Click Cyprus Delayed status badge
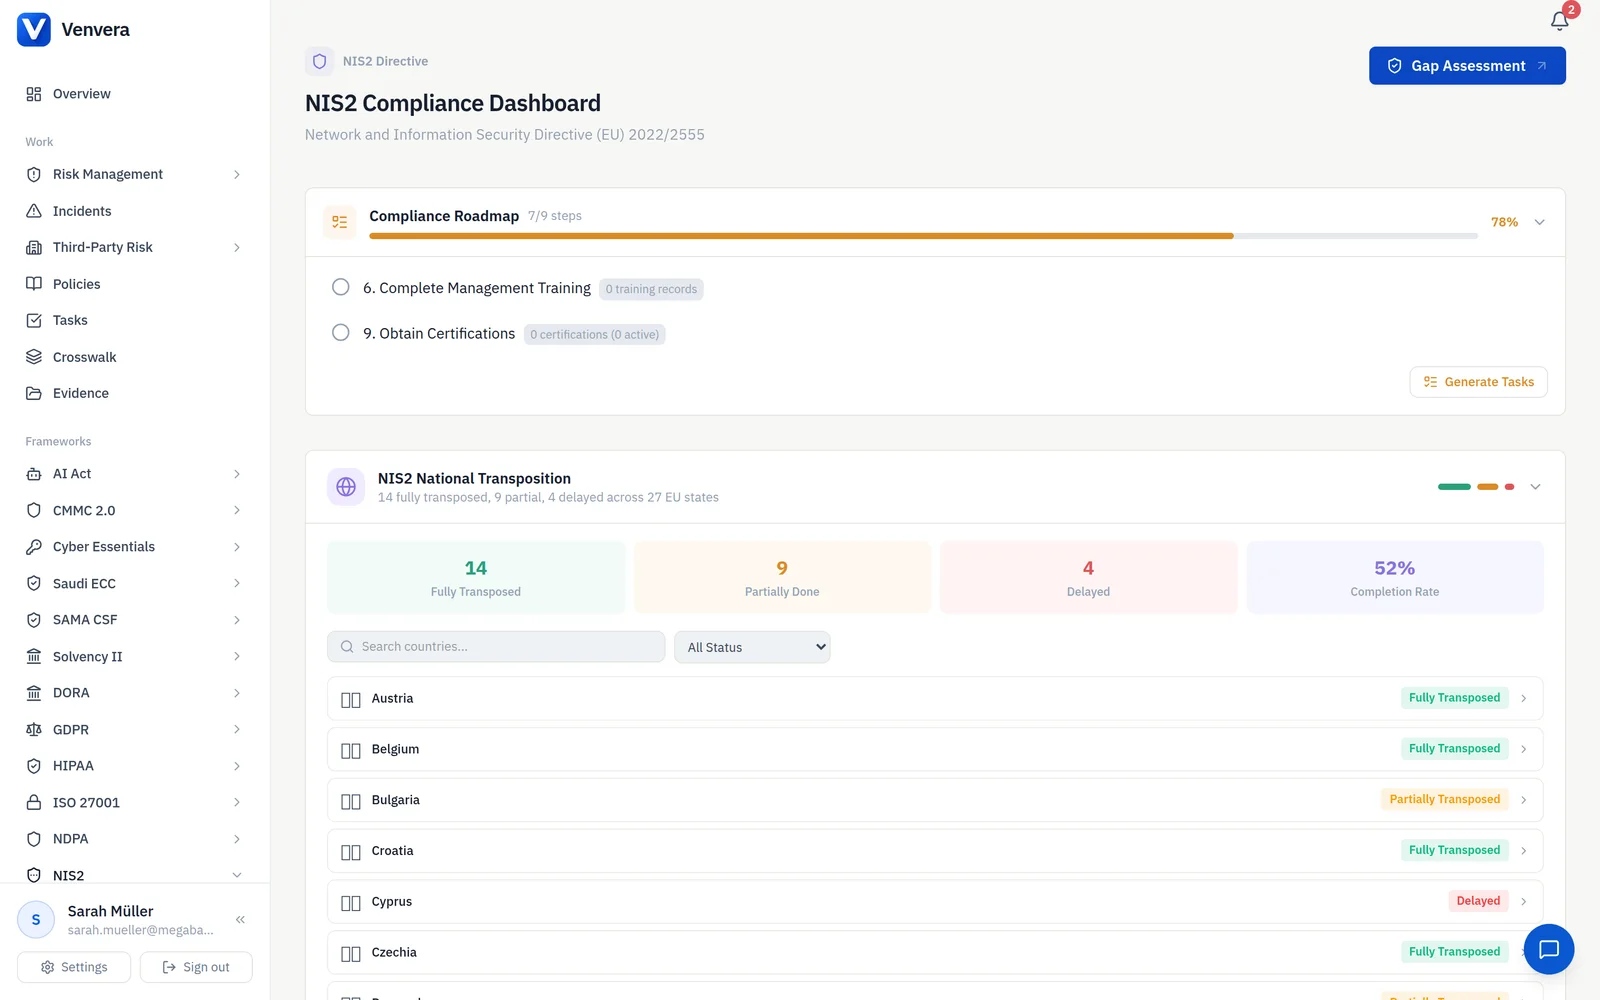Image resolution: width=1600 pixels, height=1000 pixels. pyautogui.click(x=1478, y=901)
